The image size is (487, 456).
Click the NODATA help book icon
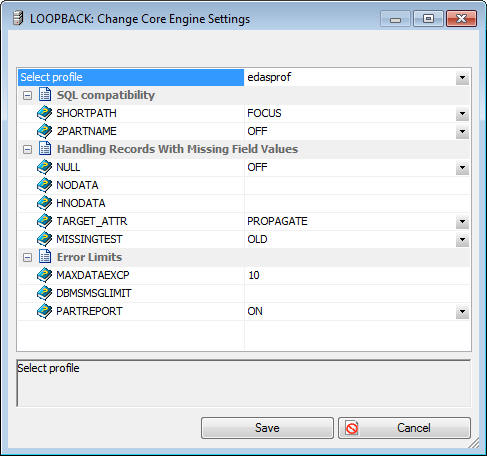pyautogui.click(x=44, y=185)
